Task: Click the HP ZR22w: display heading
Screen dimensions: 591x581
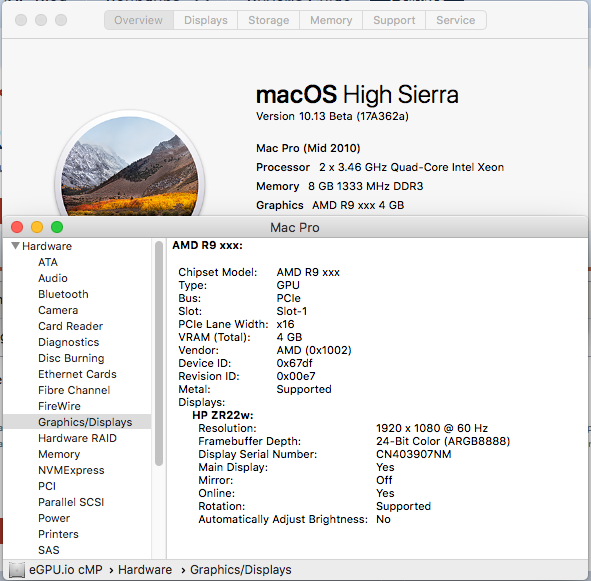Action: [223, 415]
